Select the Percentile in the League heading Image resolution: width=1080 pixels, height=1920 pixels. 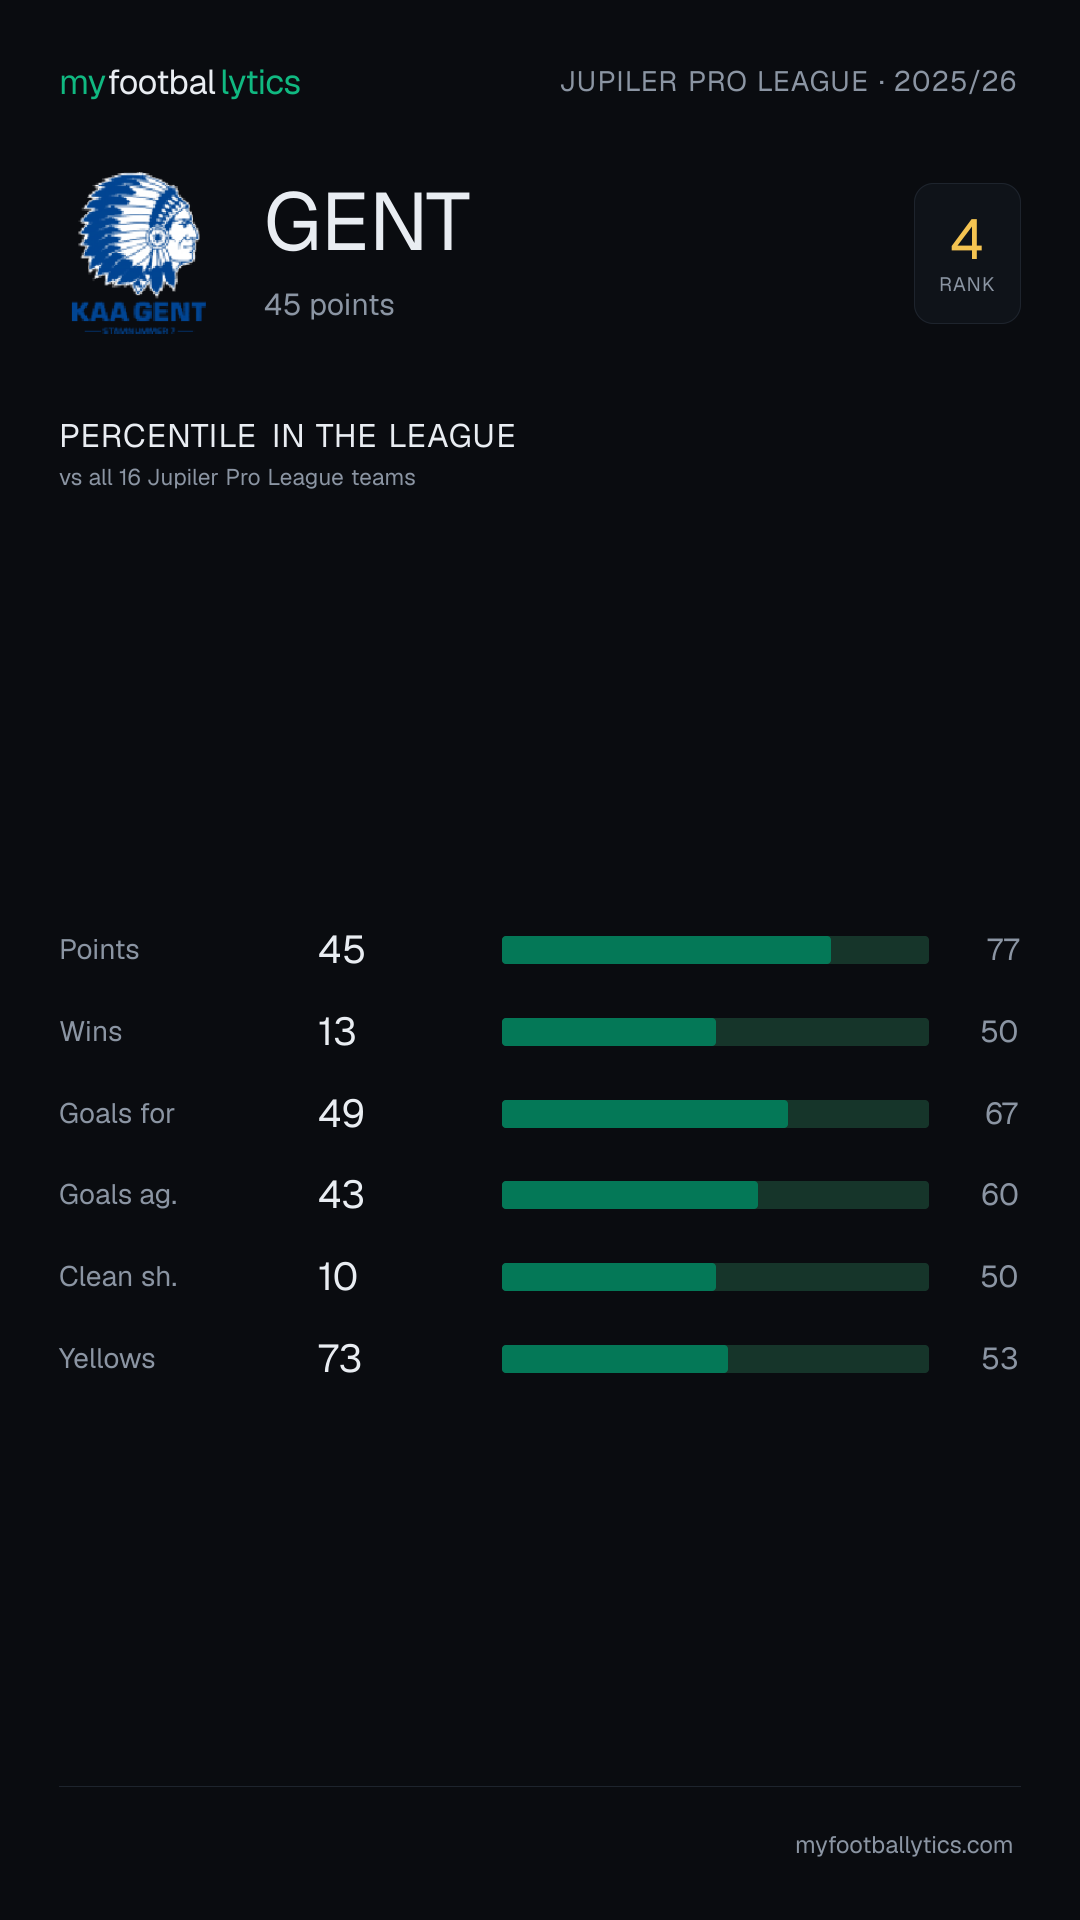288,436
